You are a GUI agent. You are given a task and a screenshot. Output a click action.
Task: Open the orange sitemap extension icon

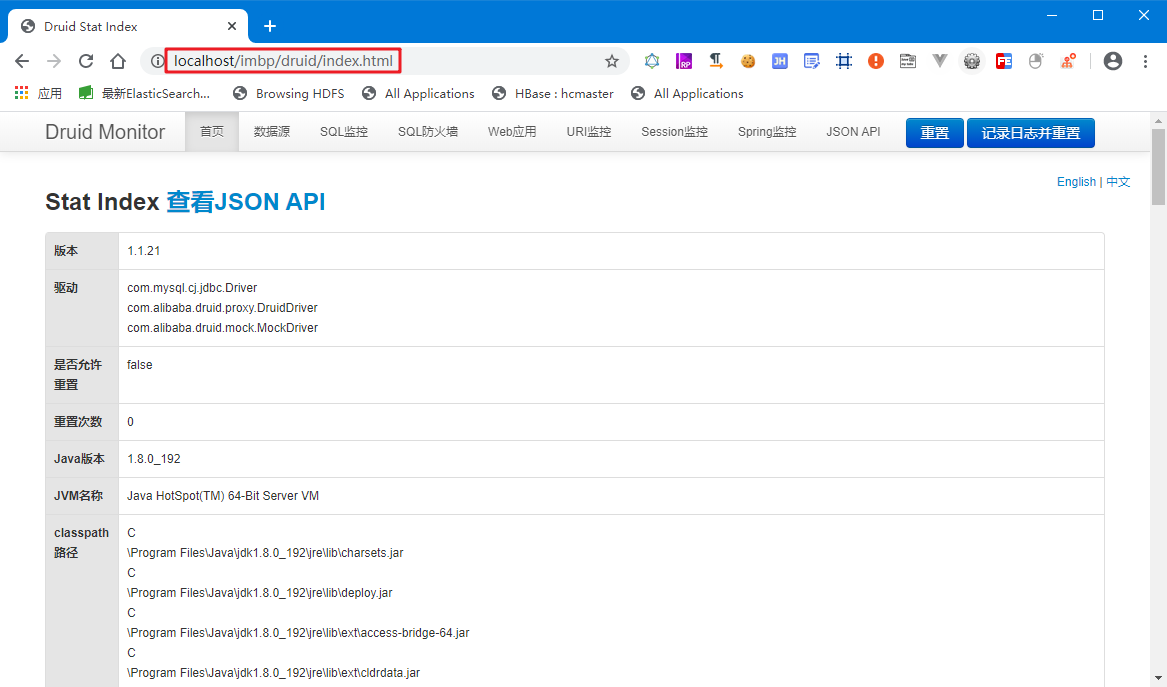[1068, 61]
